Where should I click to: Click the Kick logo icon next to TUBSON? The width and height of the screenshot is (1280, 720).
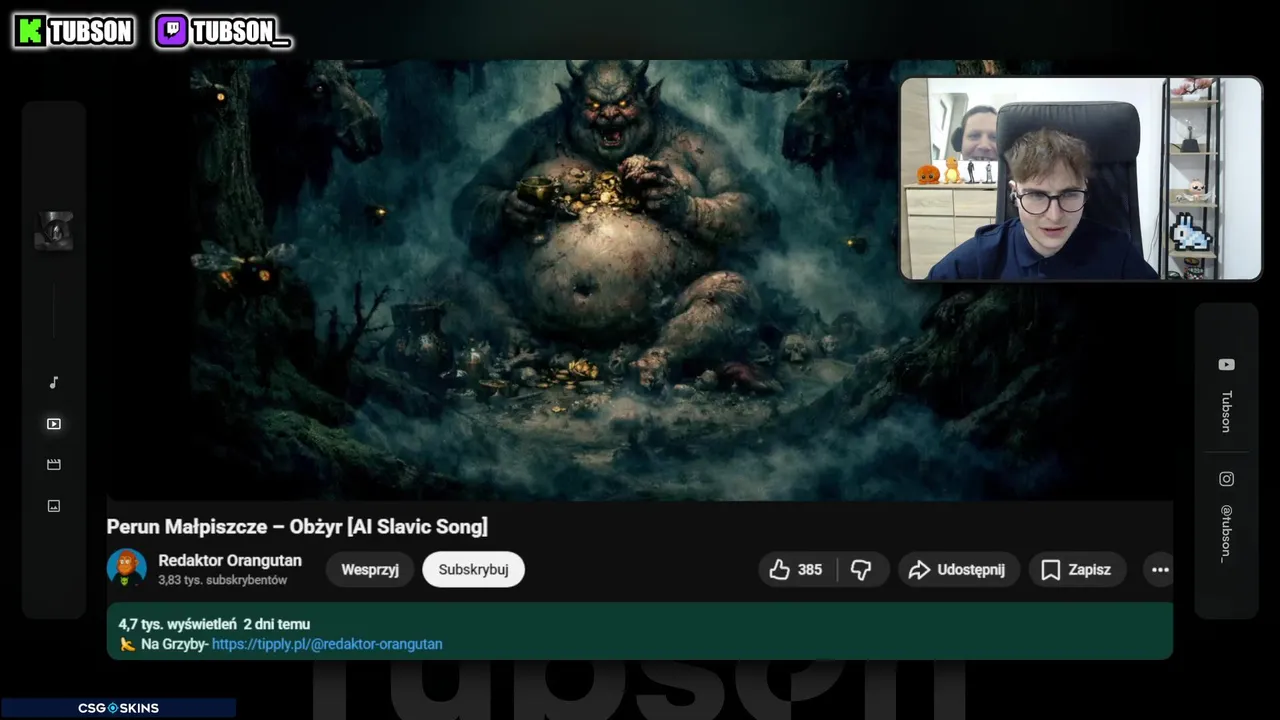[31, 32]
